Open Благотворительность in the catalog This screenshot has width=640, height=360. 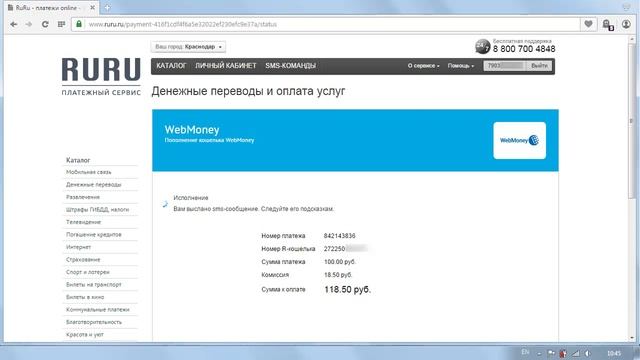94,322
